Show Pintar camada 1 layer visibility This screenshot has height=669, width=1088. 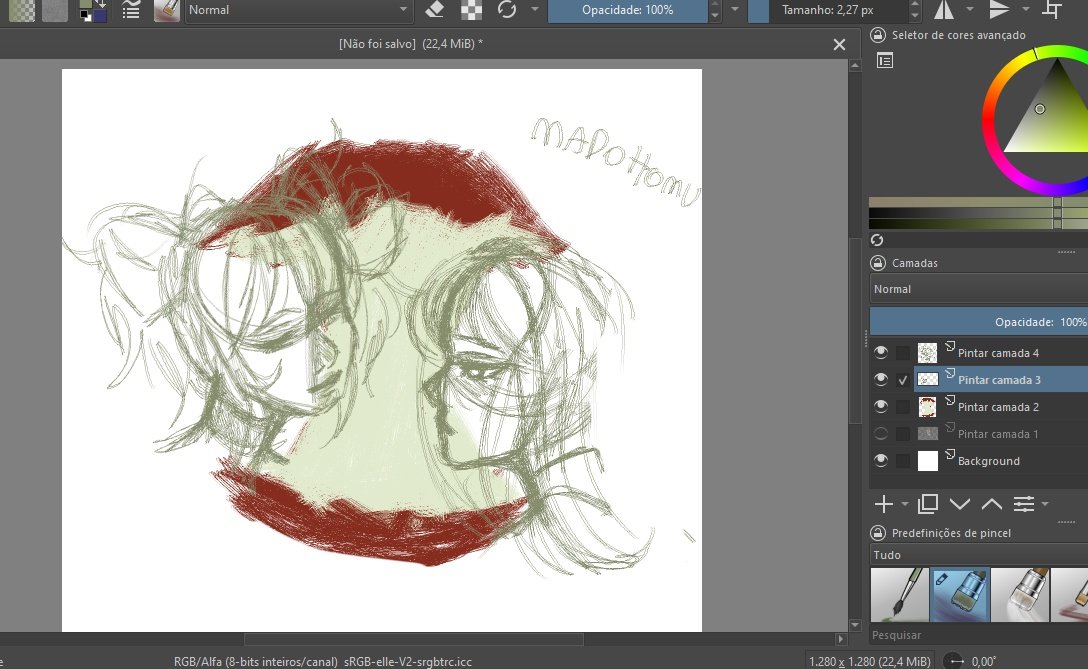[881, 434]
